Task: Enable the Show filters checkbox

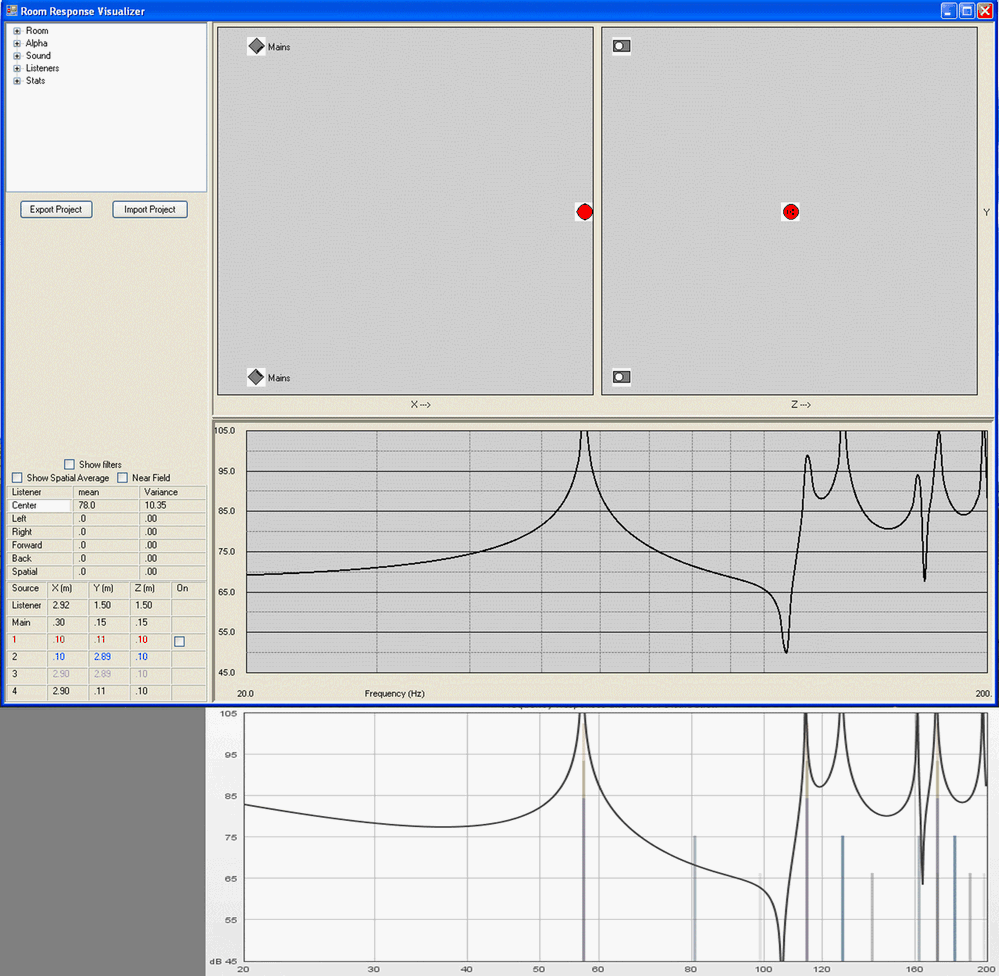Action: (69, 464)
